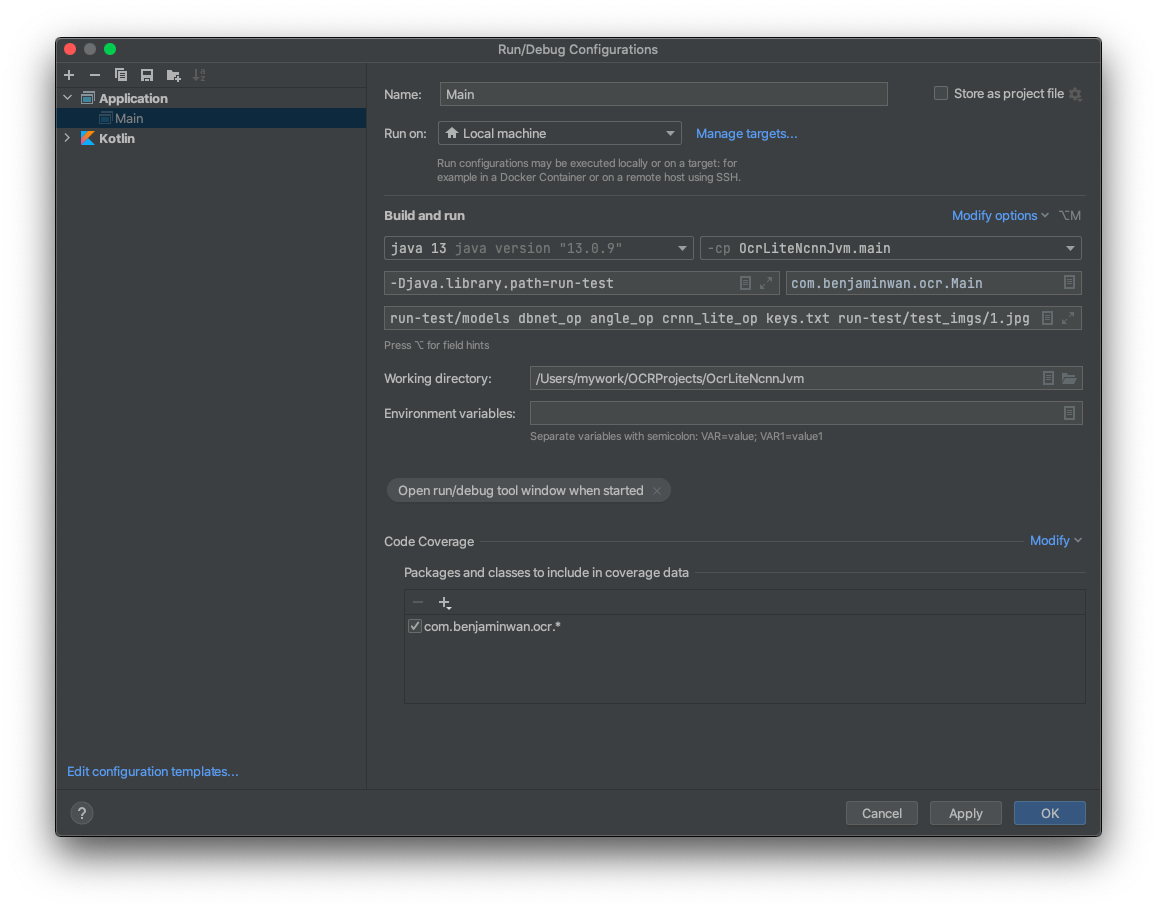Screen dimensions: 1157x910
Task: Browse main class icon in Main field
Action: tap(1069, 283)
